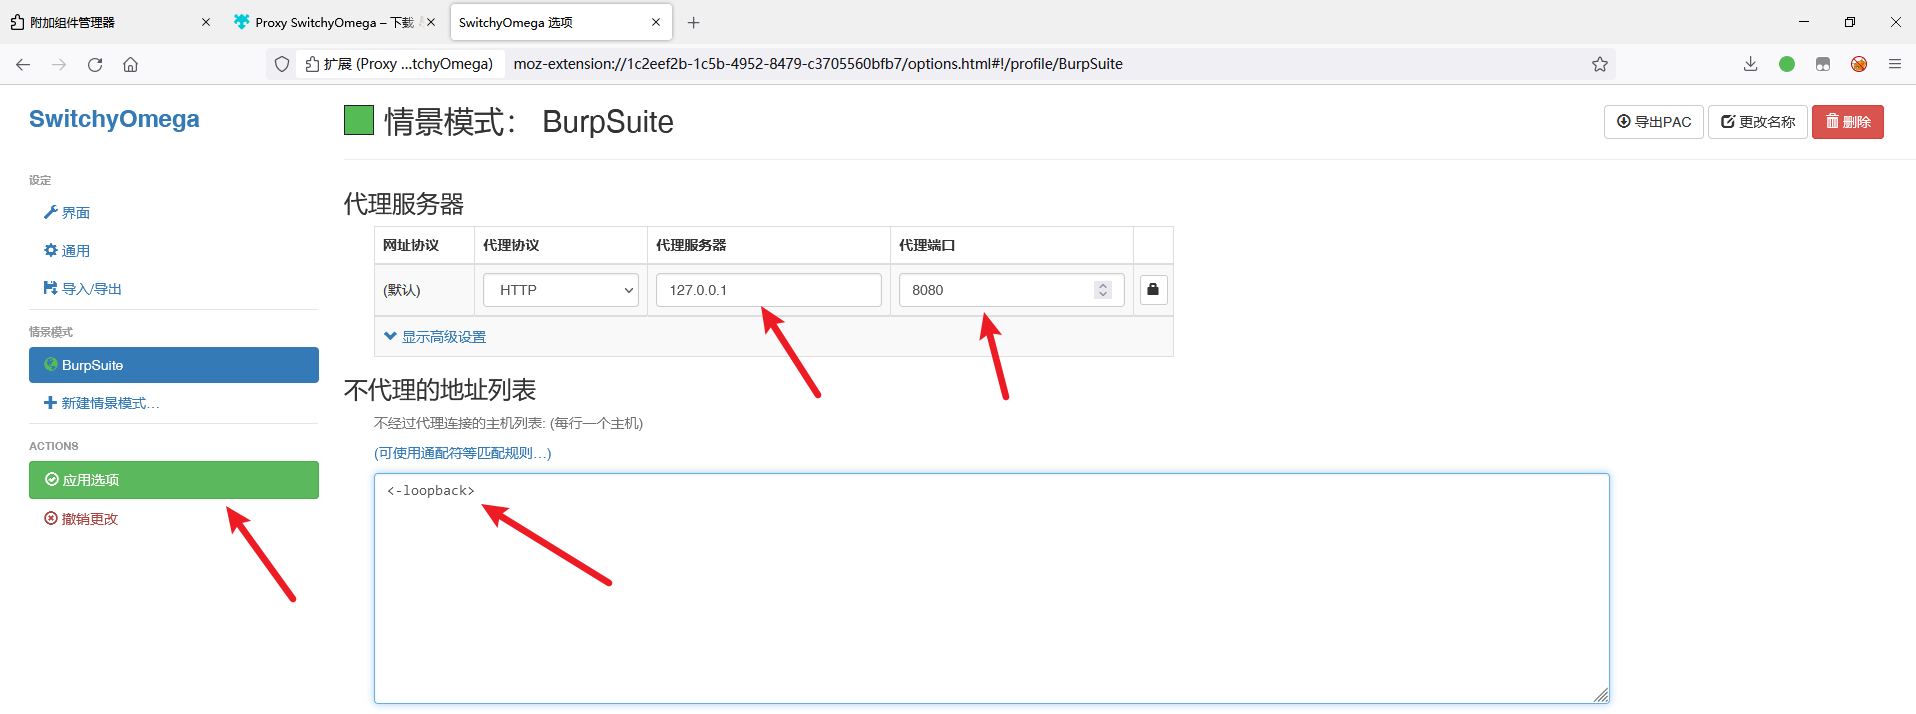Click the port number spinner arrows
The image size is (1916, 714).
[x=1103, y=290]
